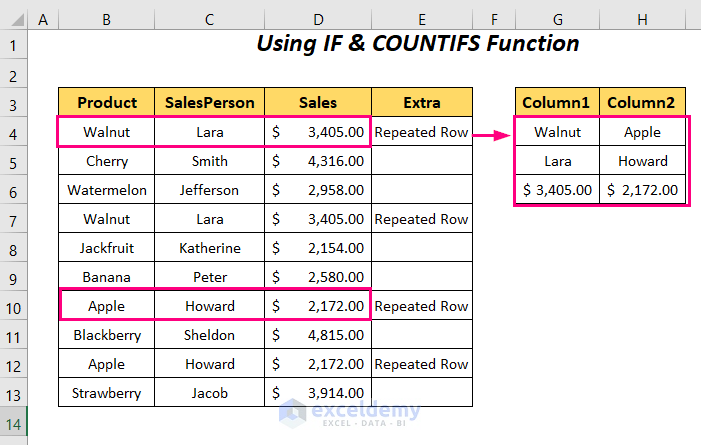701x445 pixels.
Task: Click the Product header cell
Action: click(x=107, y=103)
